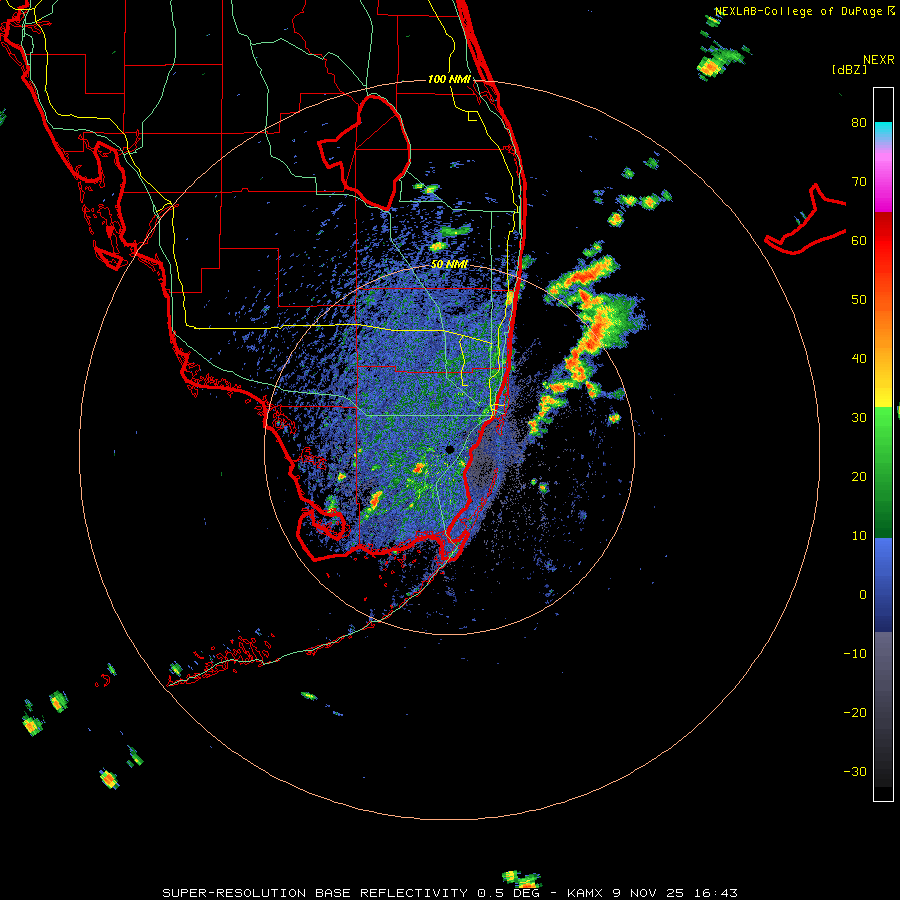Screen dimensions: 900x900
Task: Click the NEXR legend title
Action: (x=879, y=60)
